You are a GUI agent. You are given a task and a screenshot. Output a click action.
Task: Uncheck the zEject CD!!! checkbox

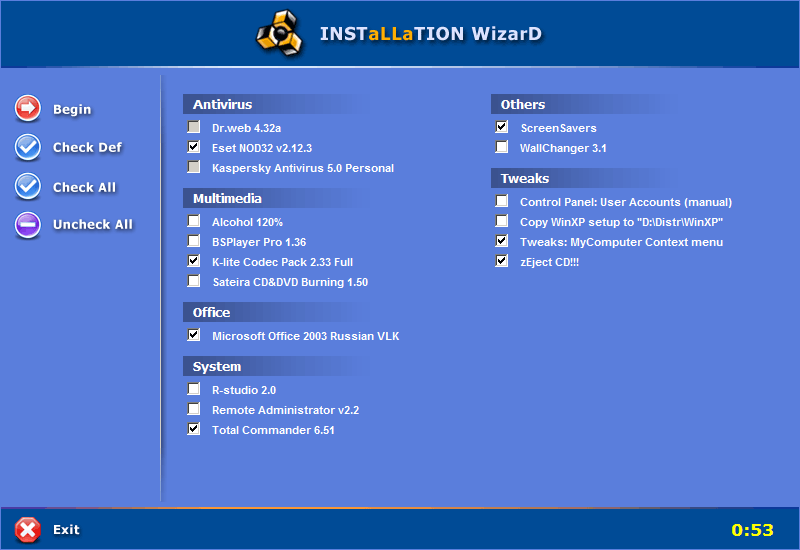pyautogui.click(x=502, y=261)
